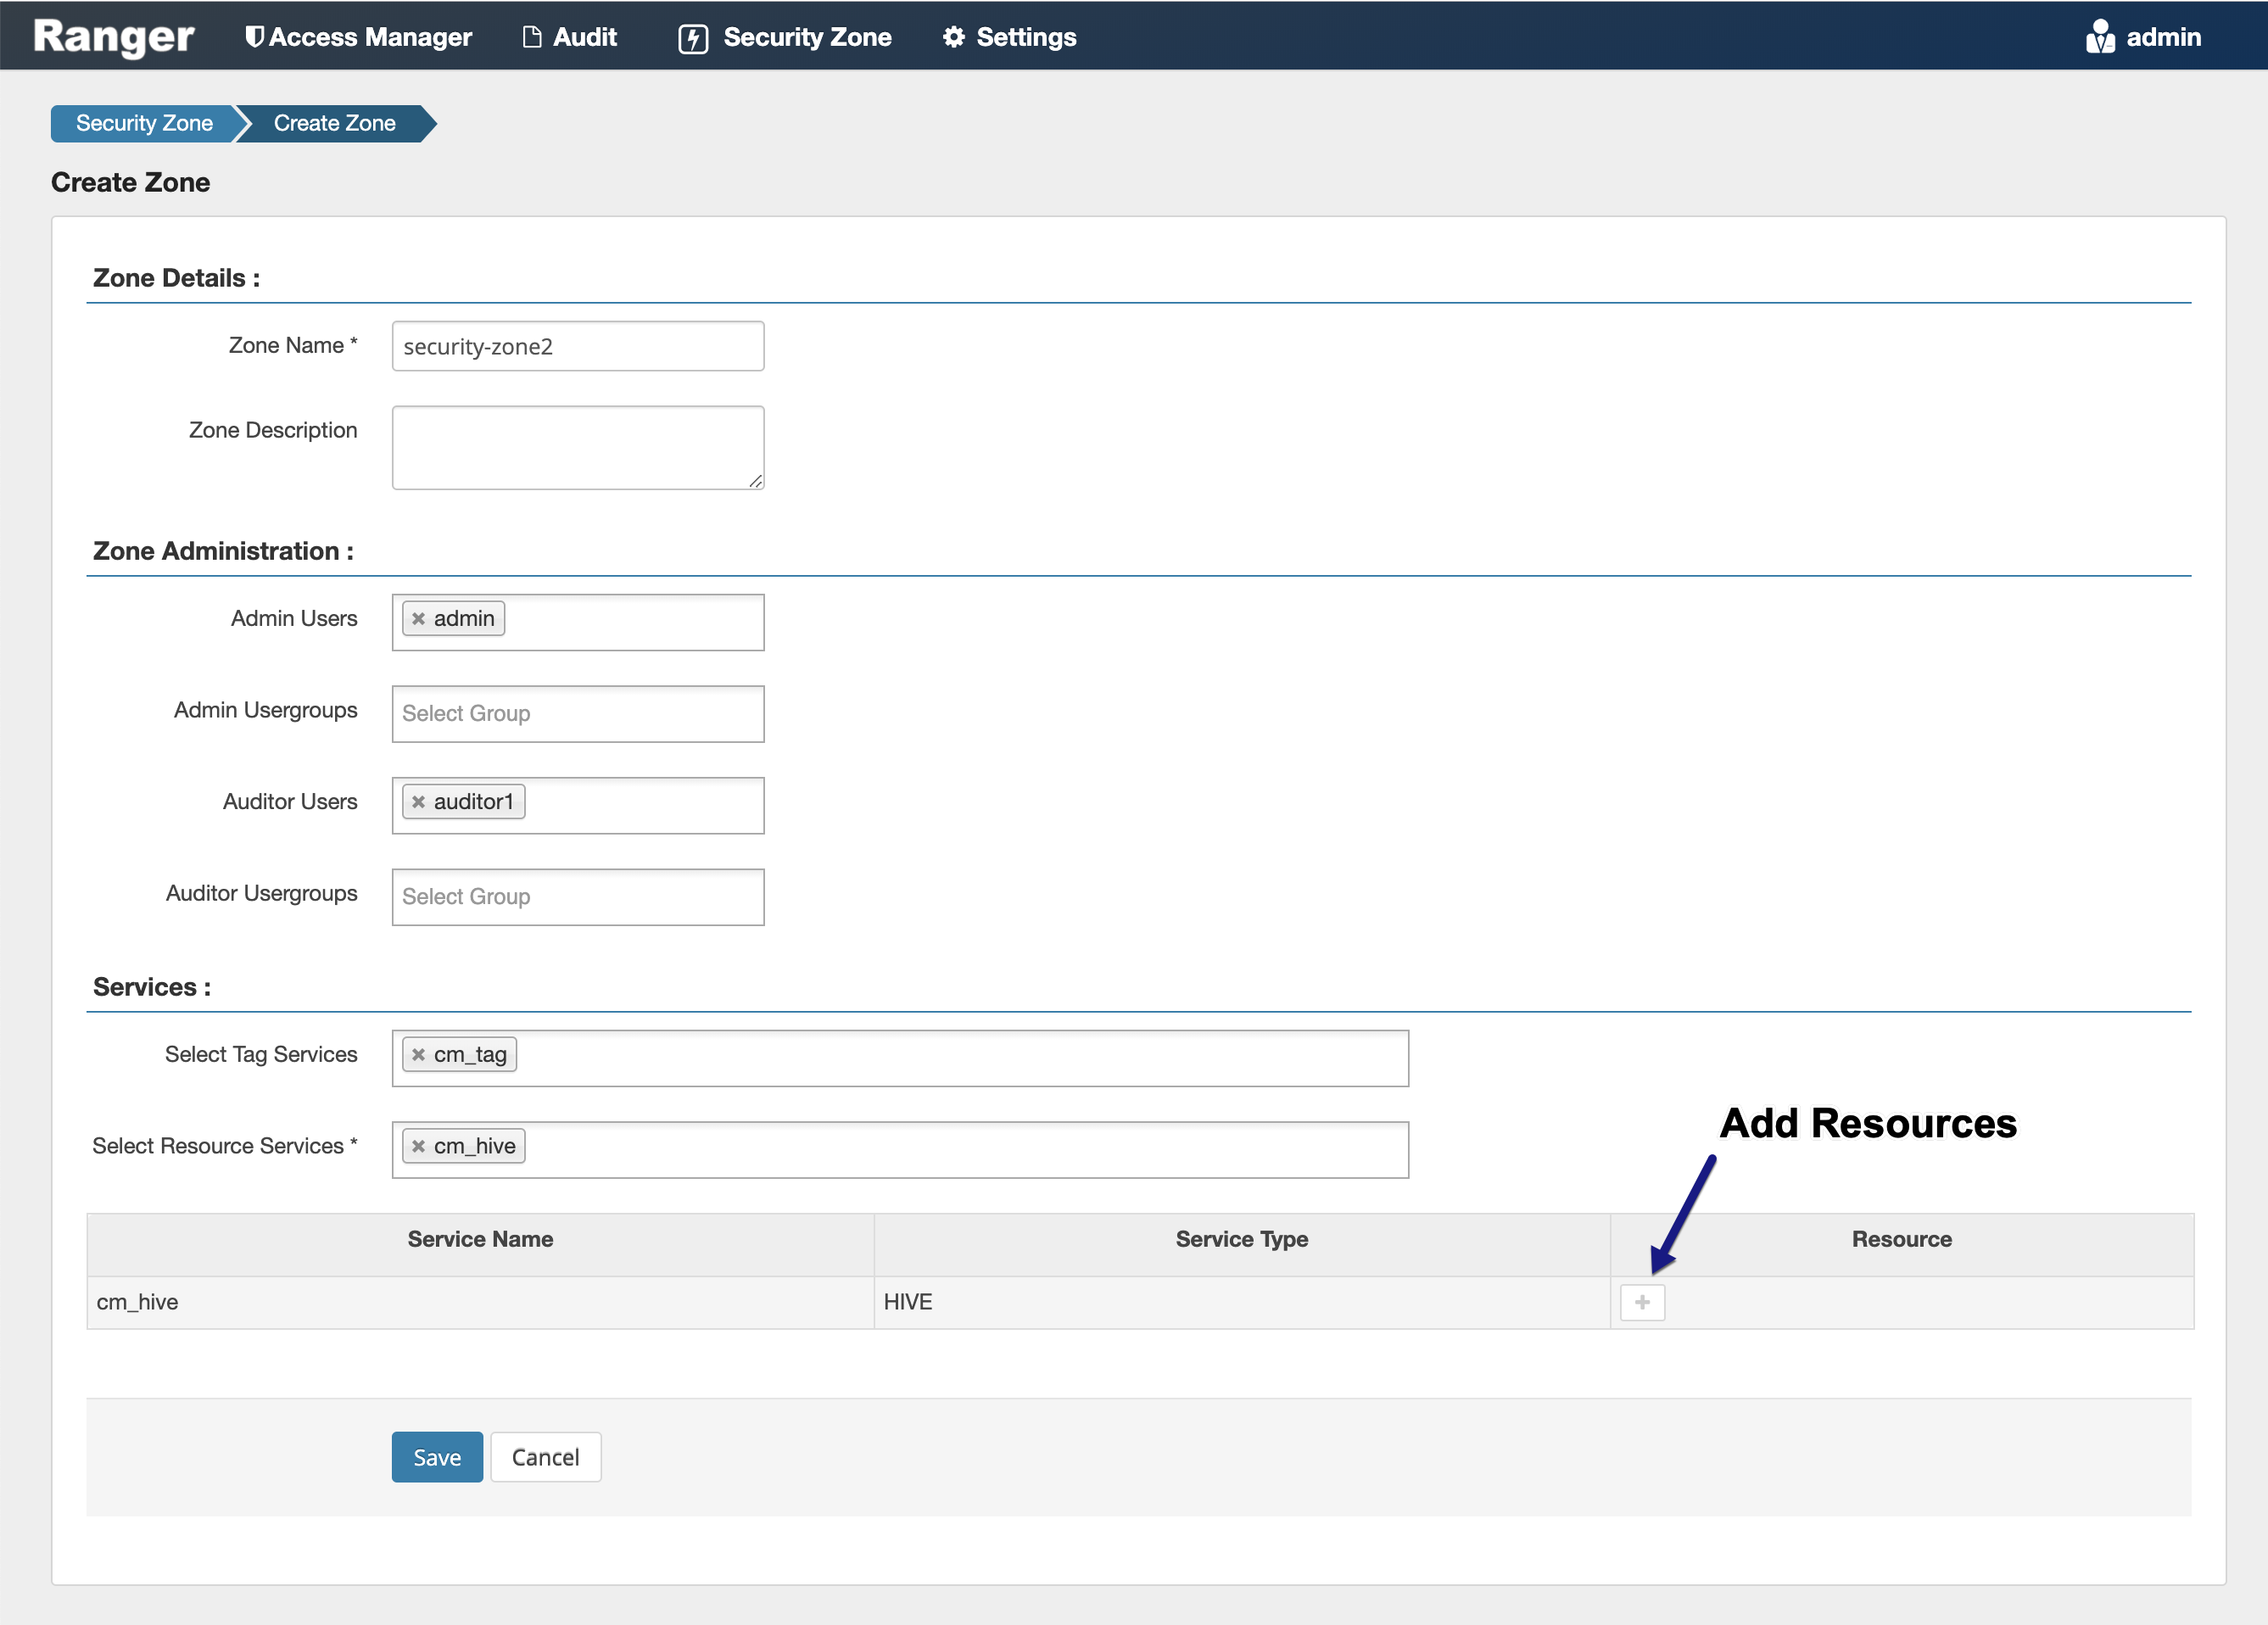The image size is (2268, 1625).
Task: Click into the Zone Name input field
Action: [x=577, y=346]
